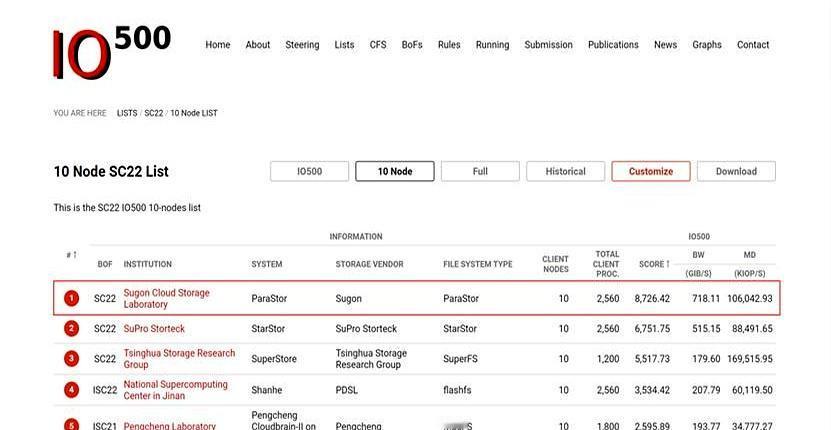Open Steering menu item
Image resolution: width=831 pixels, height=430 pixels.
[x=302, y=45]
